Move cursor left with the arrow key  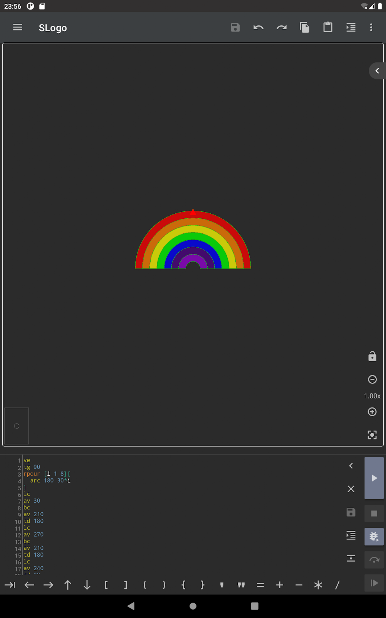[x=29, y=585]
